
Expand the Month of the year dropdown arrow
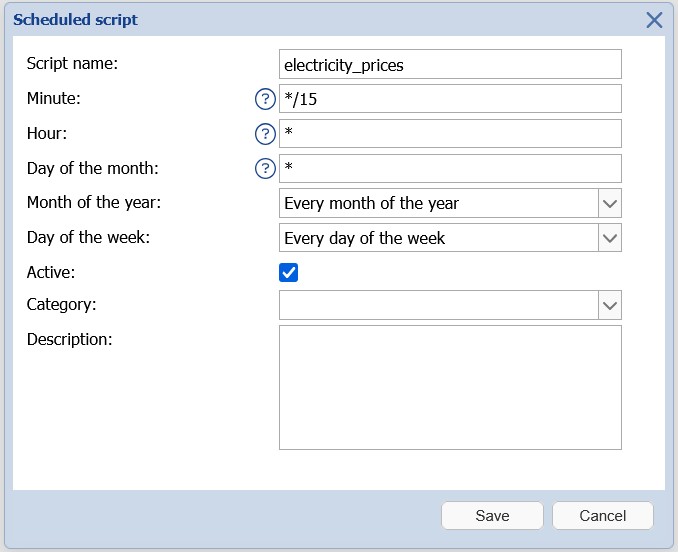pyautogui.click(x=609, y=203)
